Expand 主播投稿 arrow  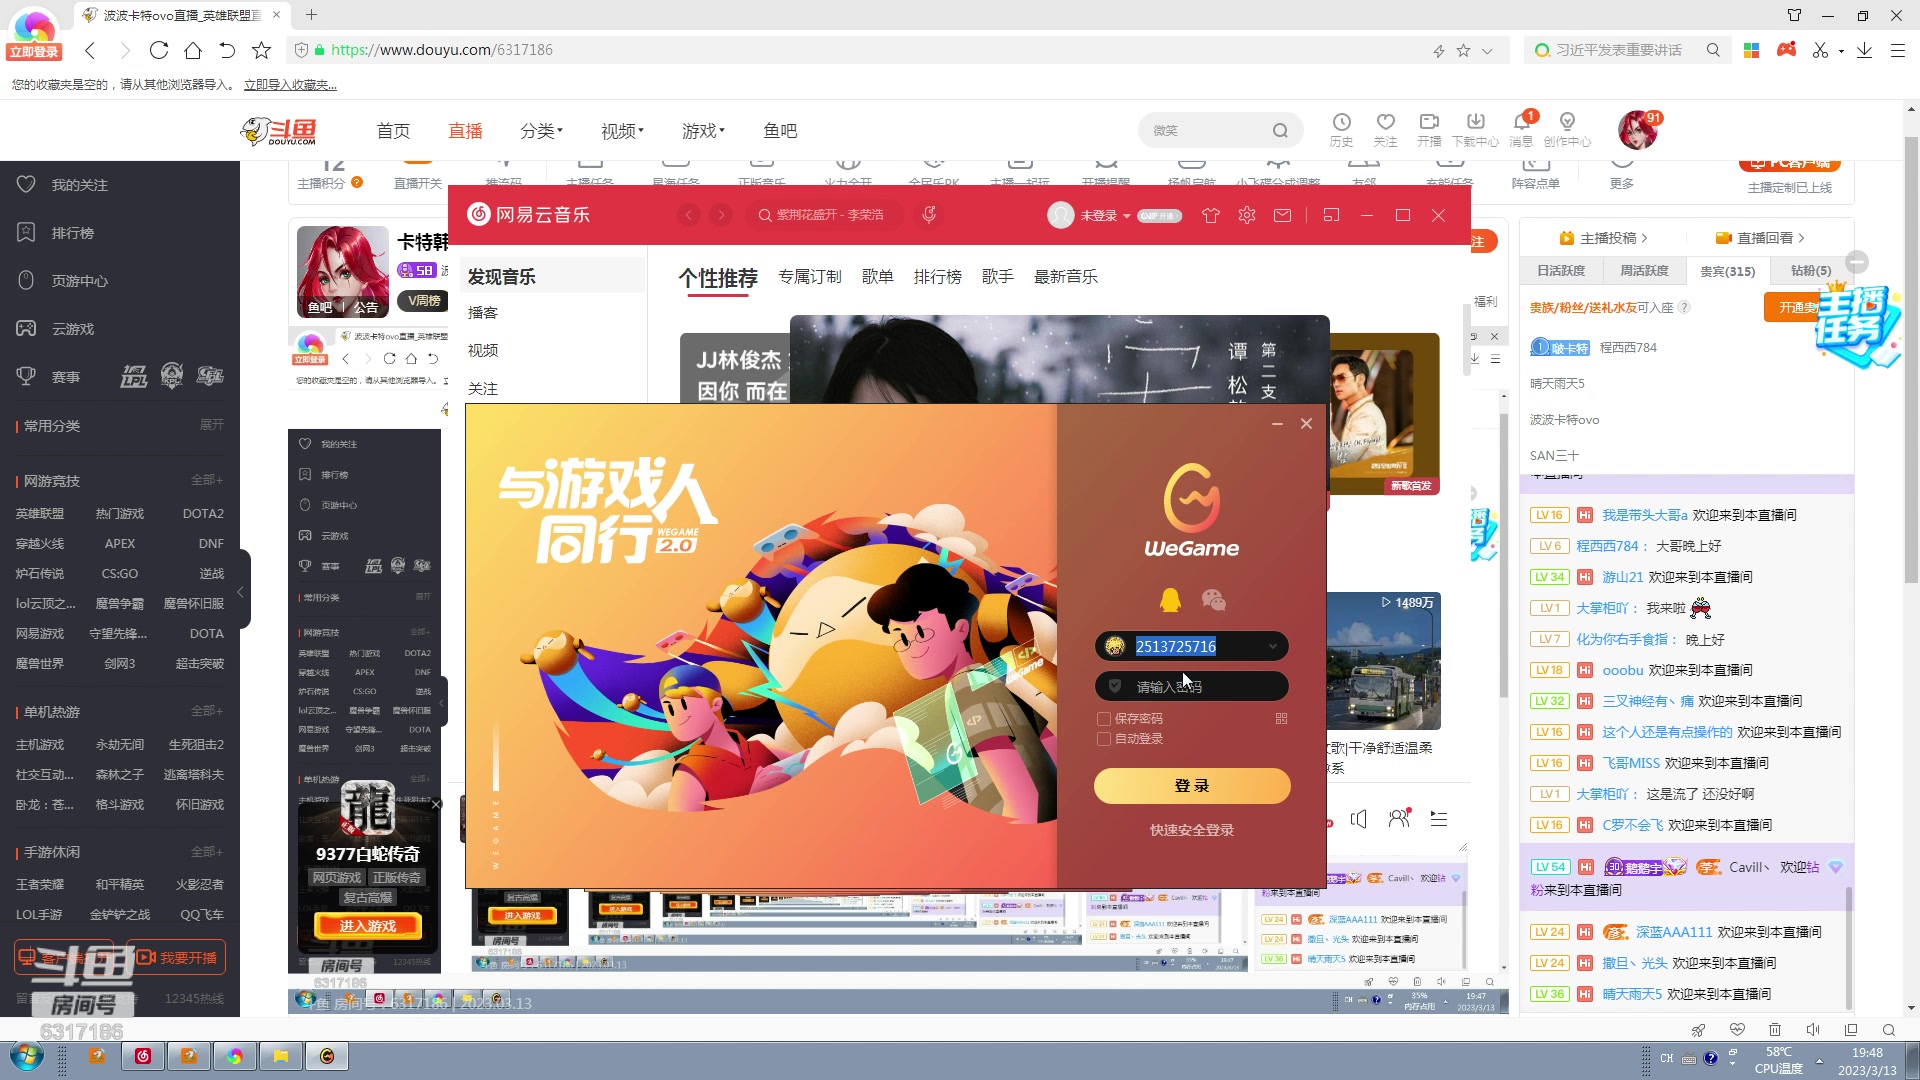click(1644, 238)
